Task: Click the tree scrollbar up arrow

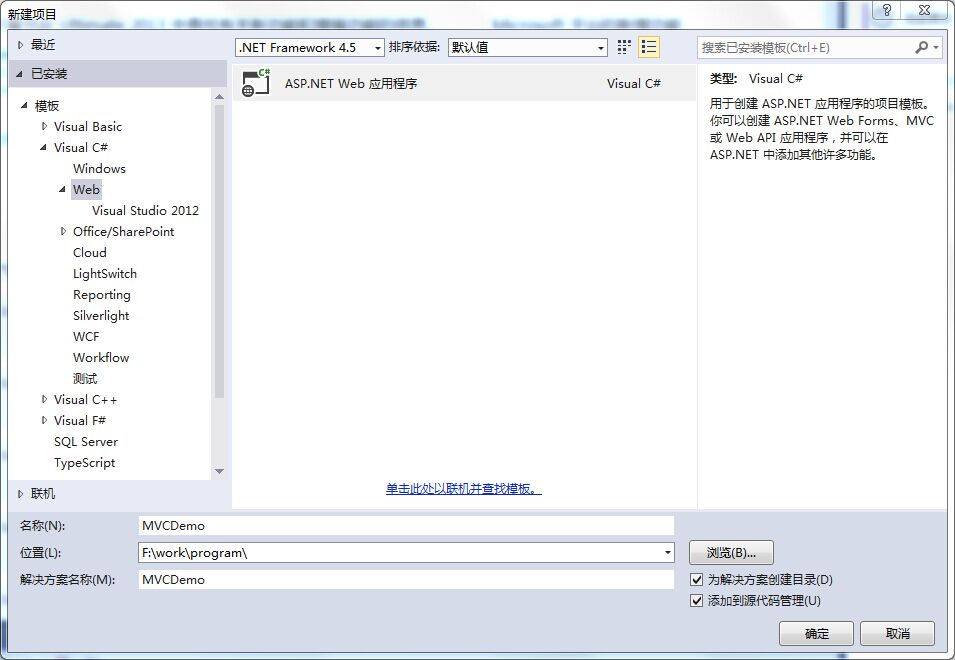Action: [x=219, y=96]
